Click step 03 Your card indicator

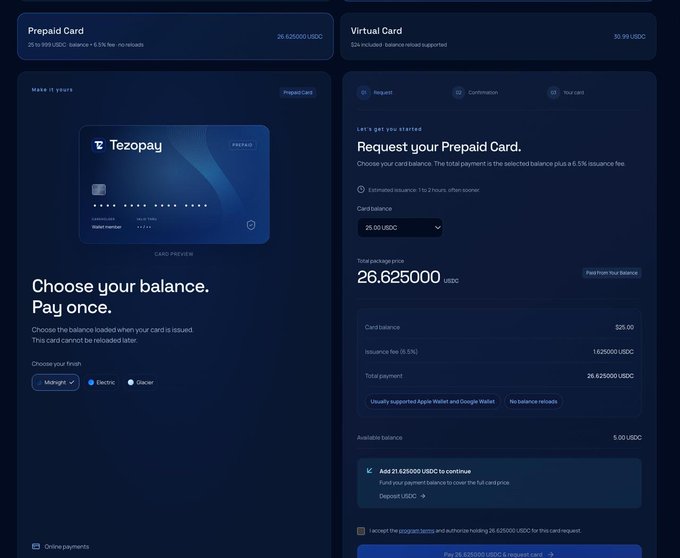click(x=566, y=92)
